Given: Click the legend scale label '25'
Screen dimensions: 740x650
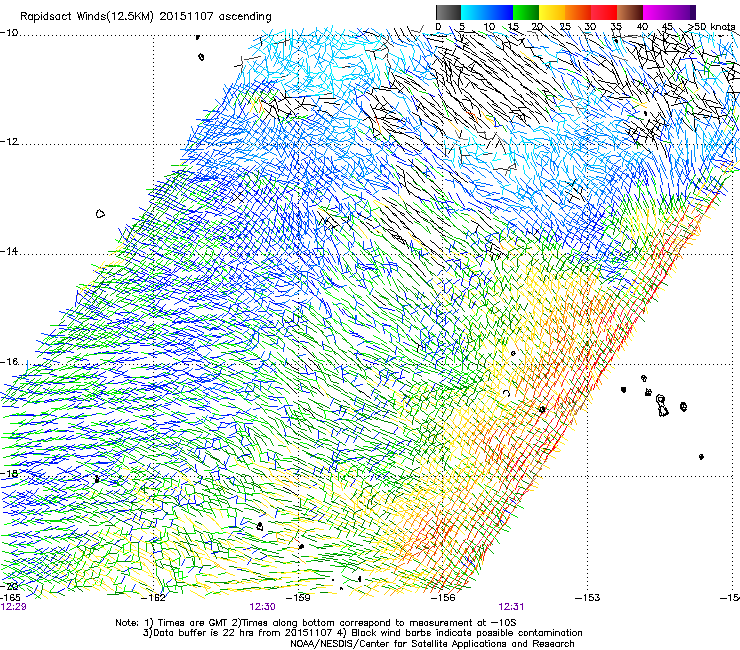Looking at the screenshot, I should pos(565,26).
